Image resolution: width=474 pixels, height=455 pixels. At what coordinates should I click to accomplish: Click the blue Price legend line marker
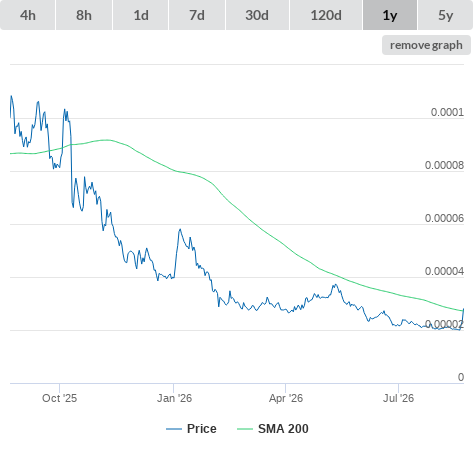(x=174, y=429)
